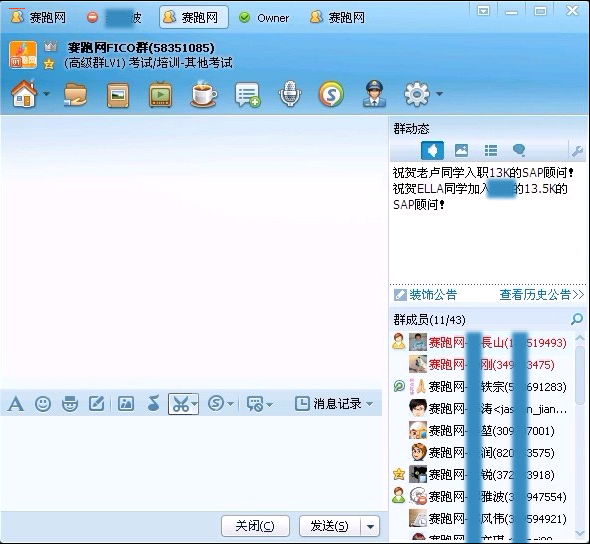Send an image using picture icon
Screen dimensions: 590x544
coord(126,404)
